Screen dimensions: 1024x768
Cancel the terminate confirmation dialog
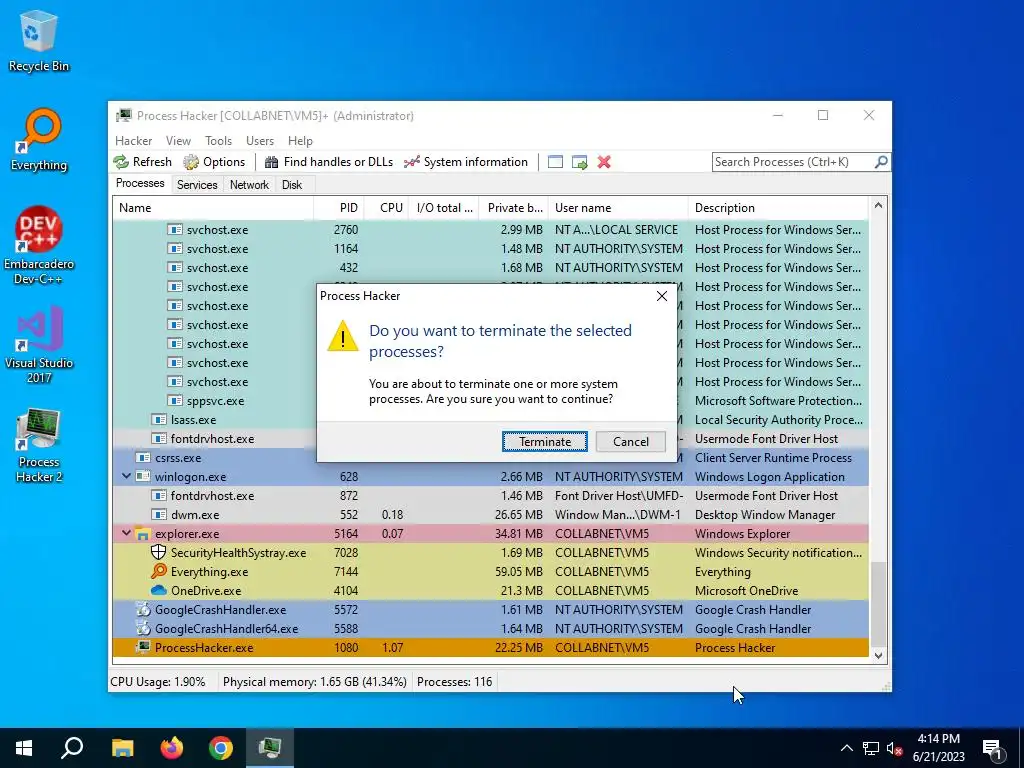tap(630, 441)
